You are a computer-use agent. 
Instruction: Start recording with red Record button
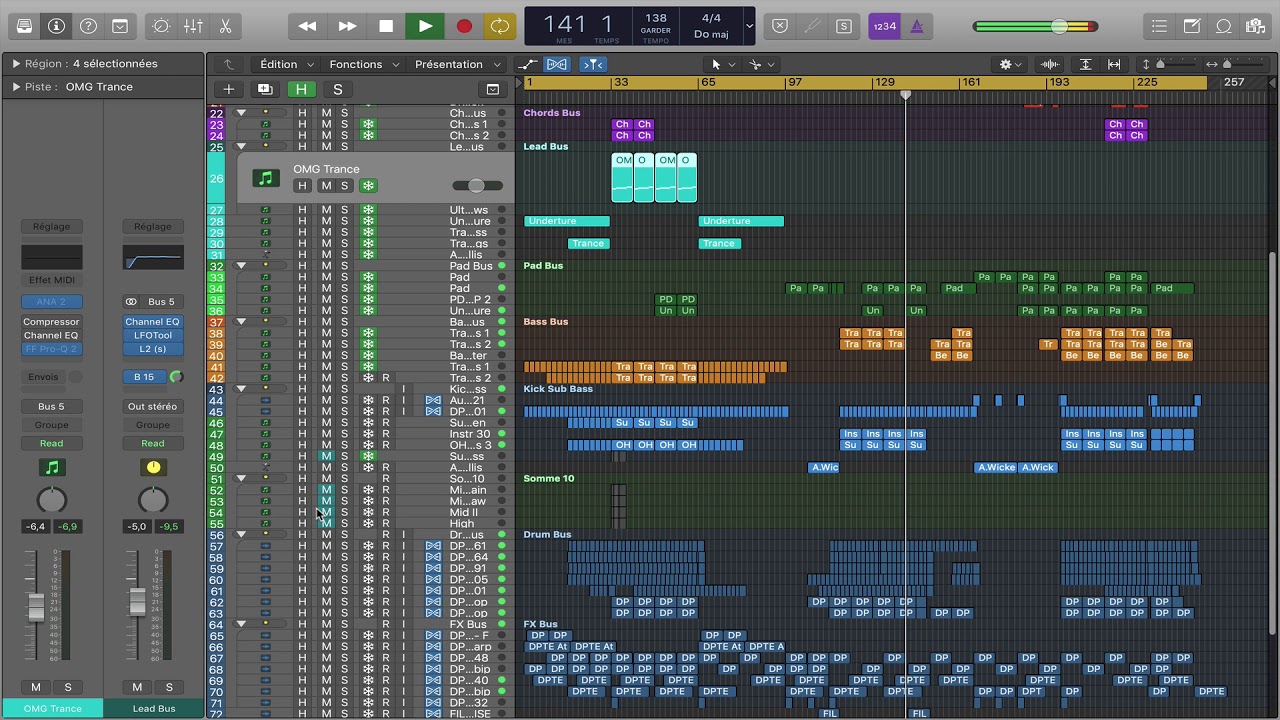pyautogui.click(x=464, y=26)
